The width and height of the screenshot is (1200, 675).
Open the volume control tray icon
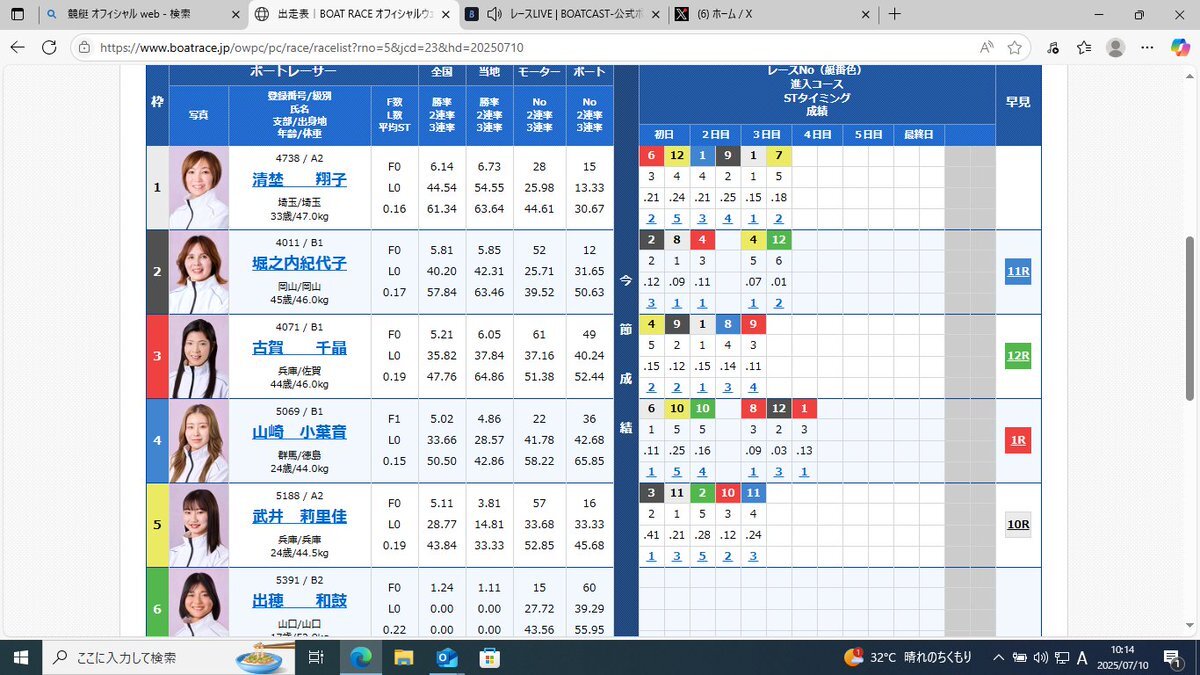point(1039,657)
